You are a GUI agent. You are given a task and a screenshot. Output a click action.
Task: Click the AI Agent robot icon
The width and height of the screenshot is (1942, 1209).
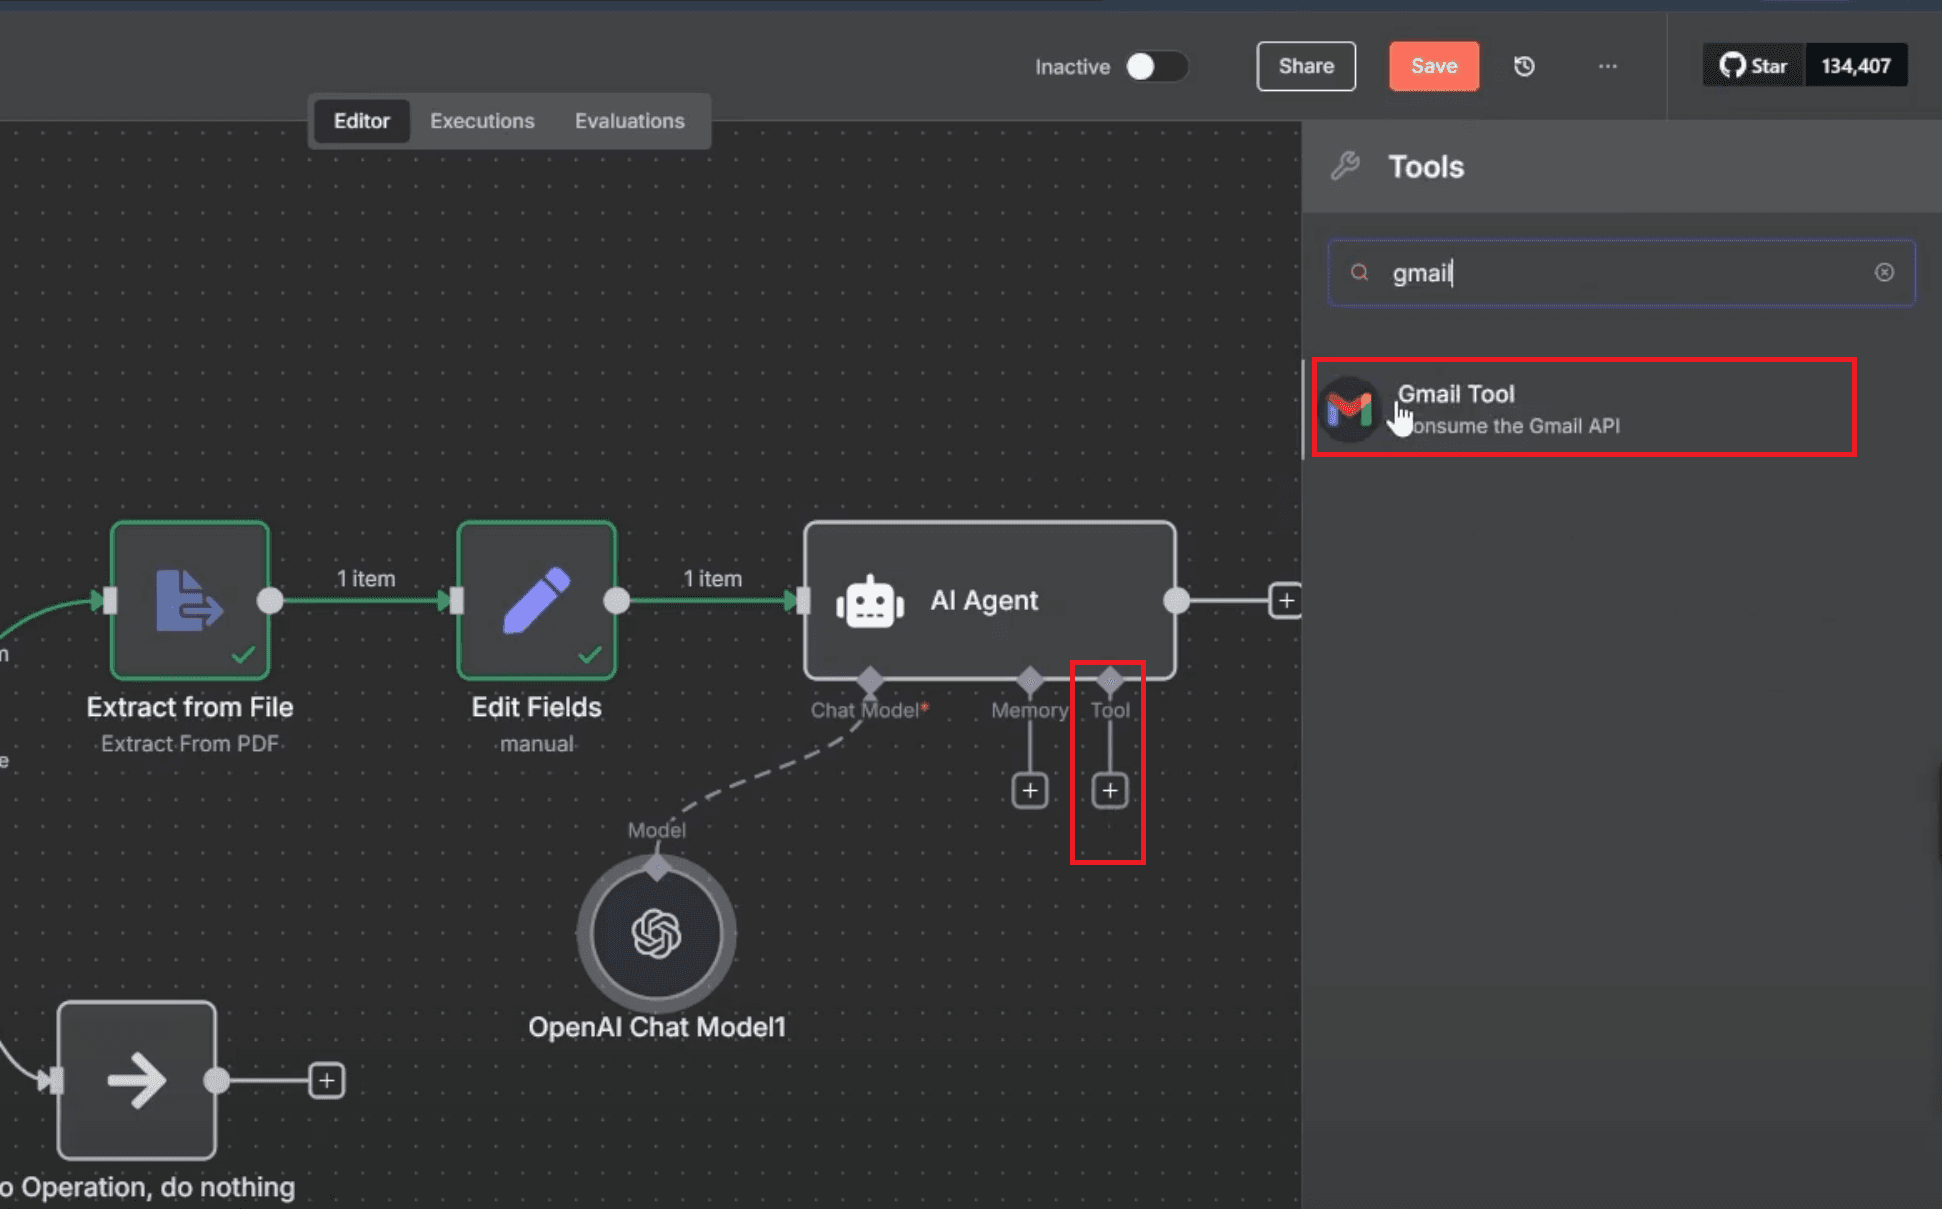(x=869, y=601)
